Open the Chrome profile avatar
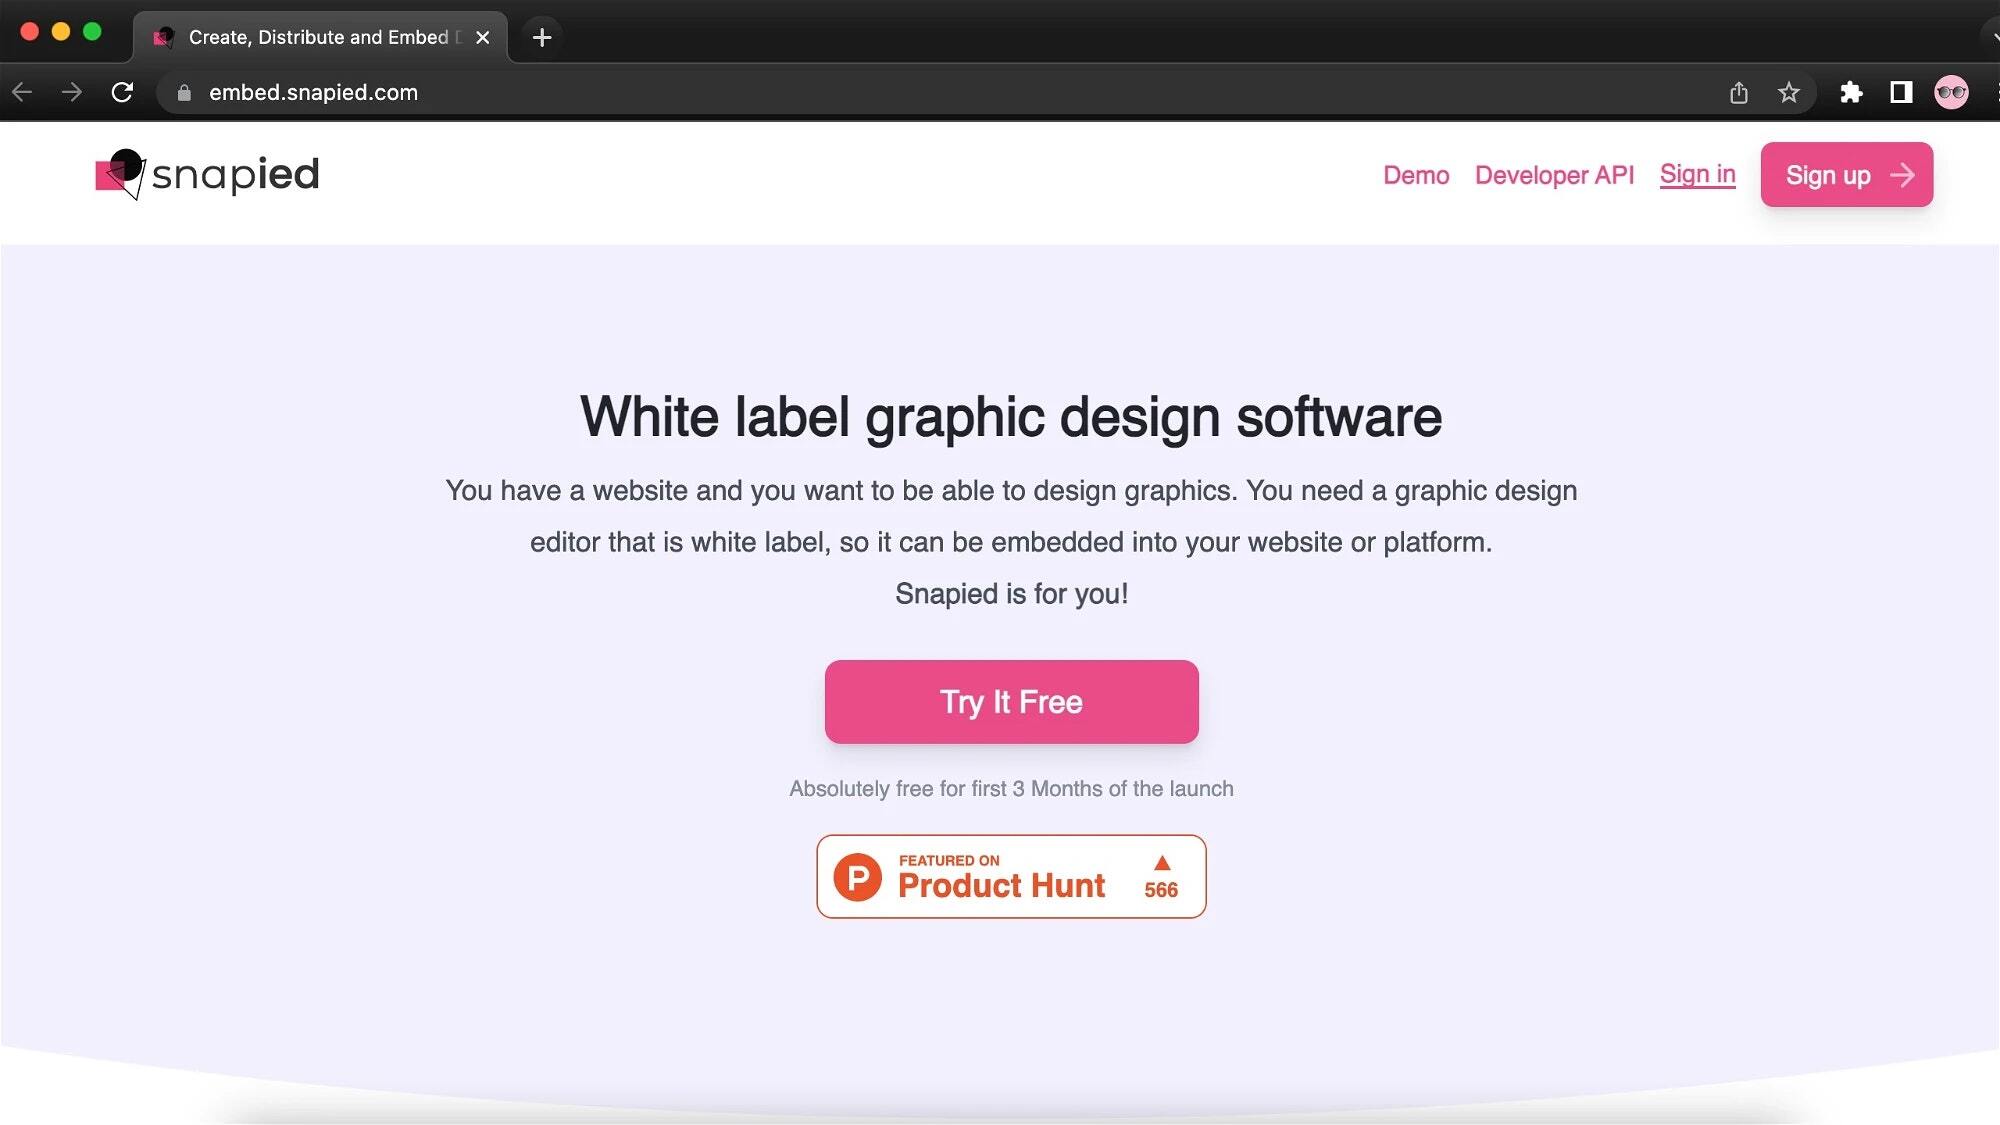This screenshot has height=1125, width=2000. click(1951, 93)
